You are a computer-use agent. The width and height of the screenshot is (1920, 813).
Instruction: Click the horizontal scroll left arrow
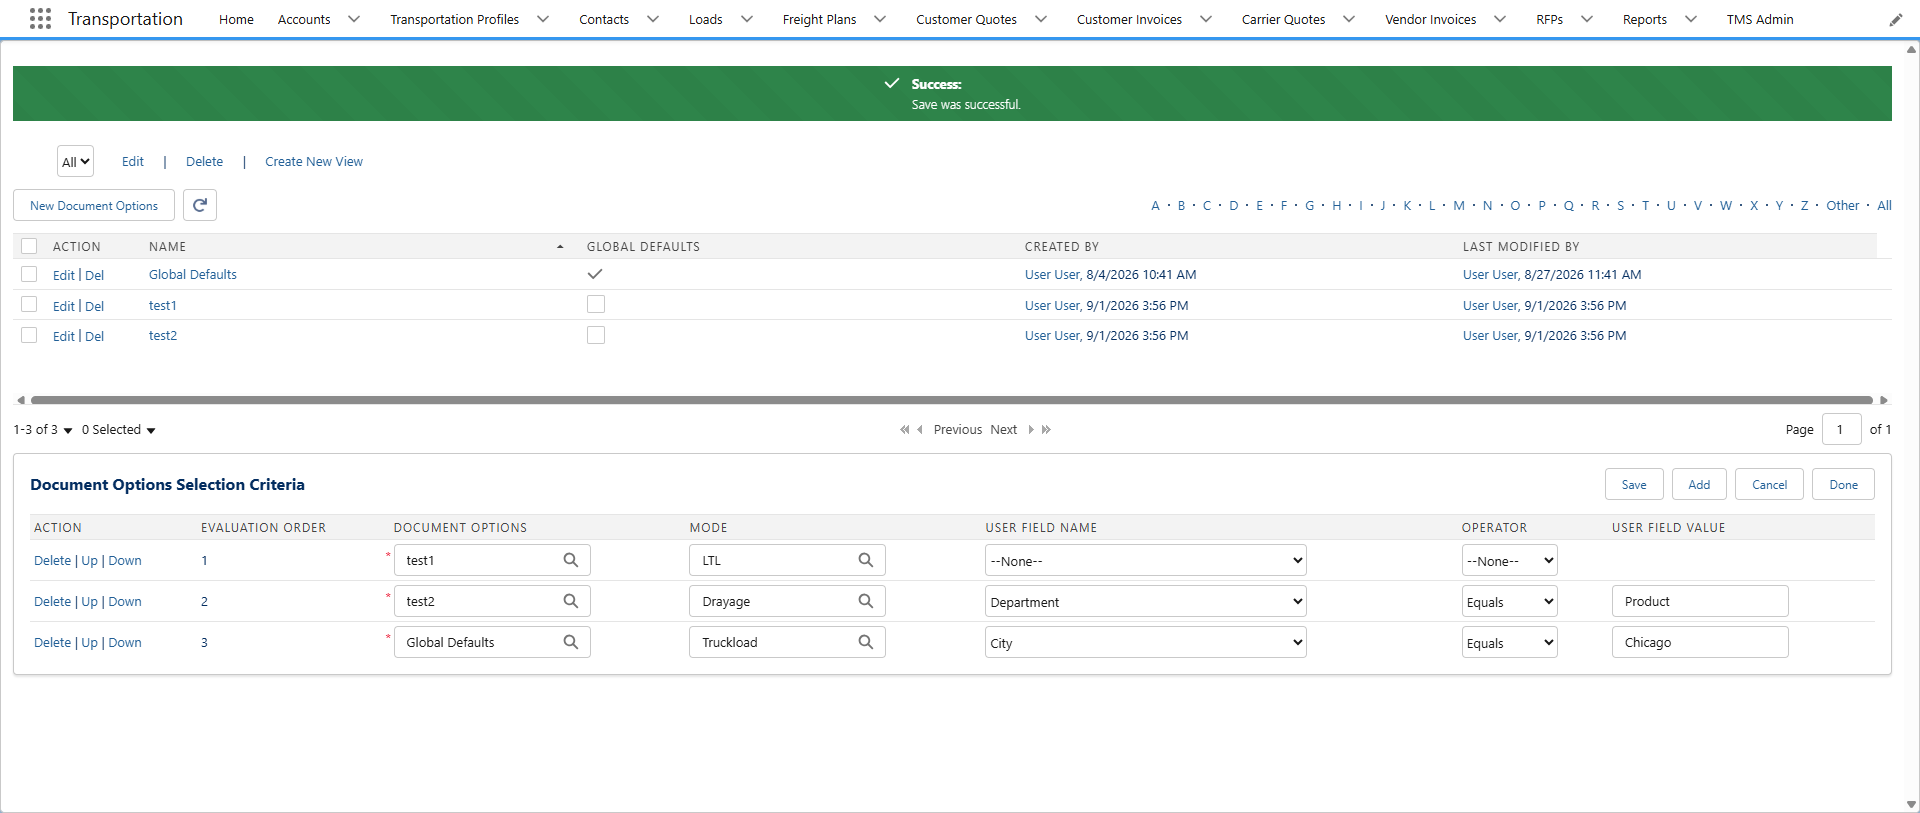pyautogui.click(x=20, y=400)
